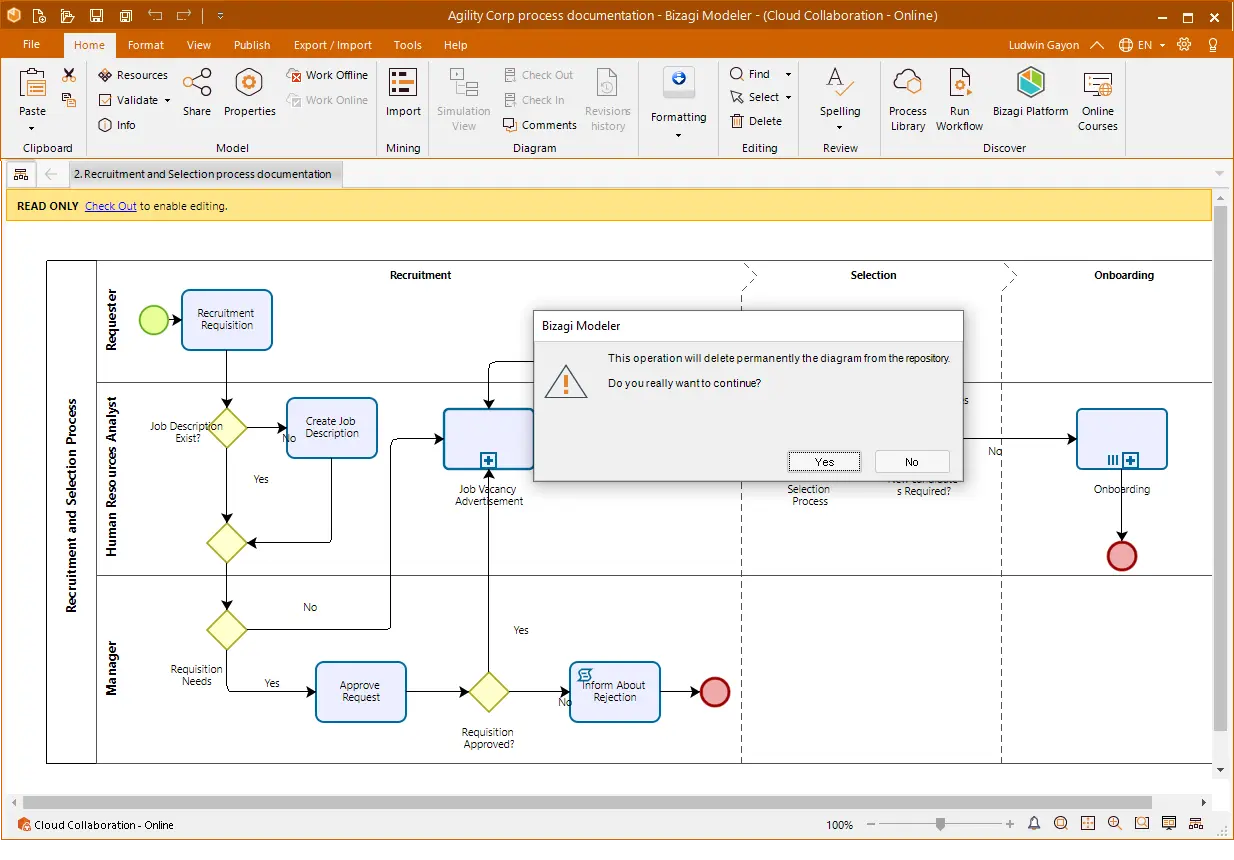
Task: Open model Properties from the ribbon
Action: (249, 92)
